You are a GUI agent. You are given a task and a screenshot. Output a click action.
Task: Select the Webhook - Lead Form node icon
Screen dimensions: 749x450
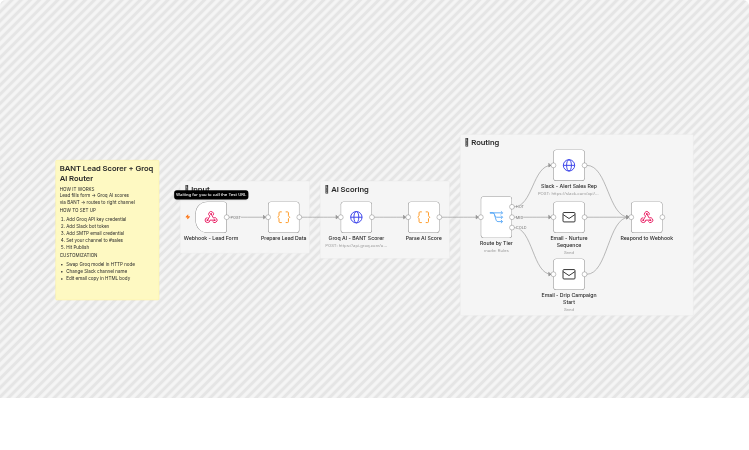click(x=211, y=217)
